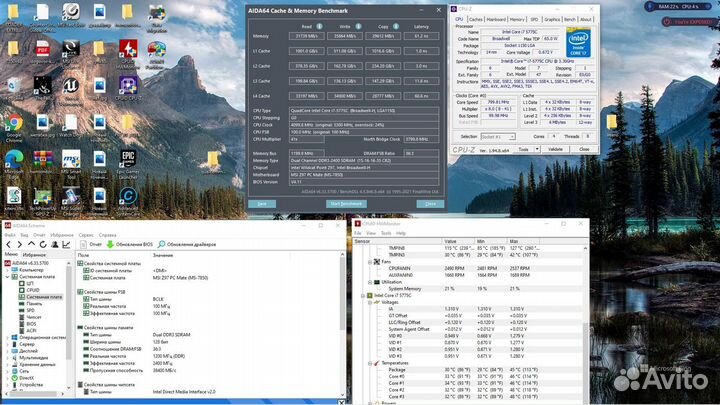Click the Отчет toolbar button with page icon
Viewport: 720px width, 405px height.
coord(90,244)
